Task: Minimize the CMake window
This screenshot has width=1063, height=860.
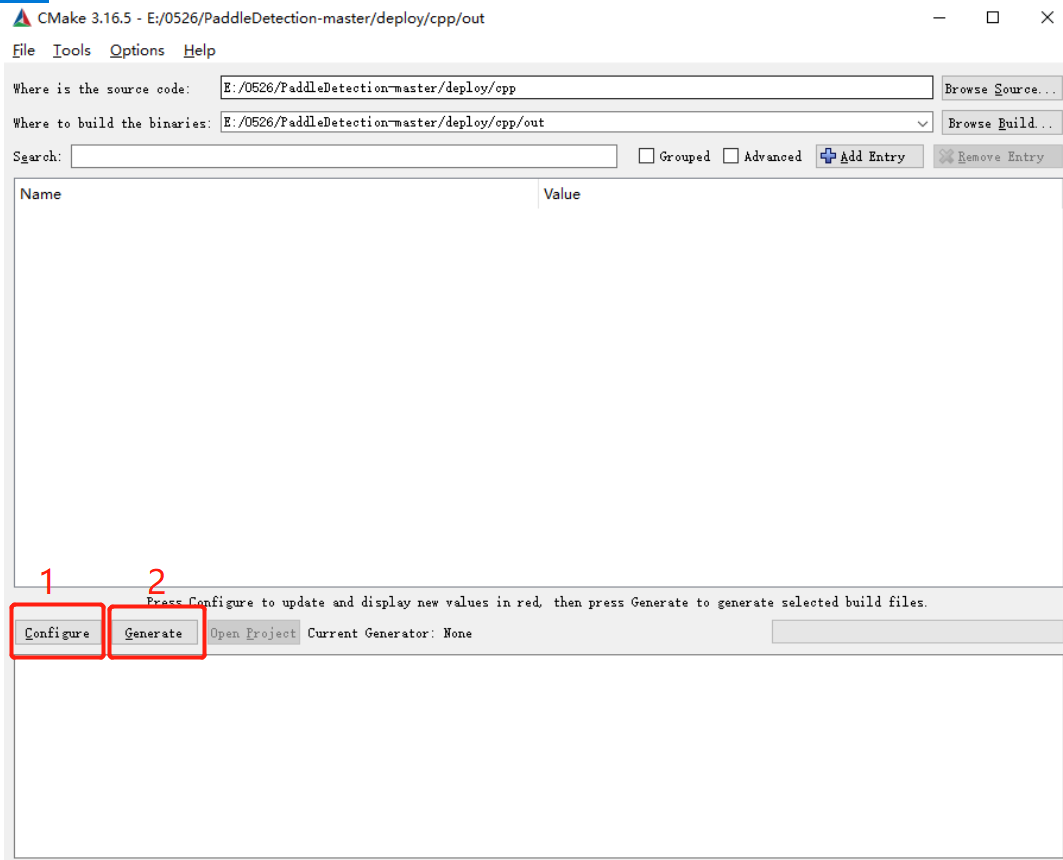Action: [939, 18]
